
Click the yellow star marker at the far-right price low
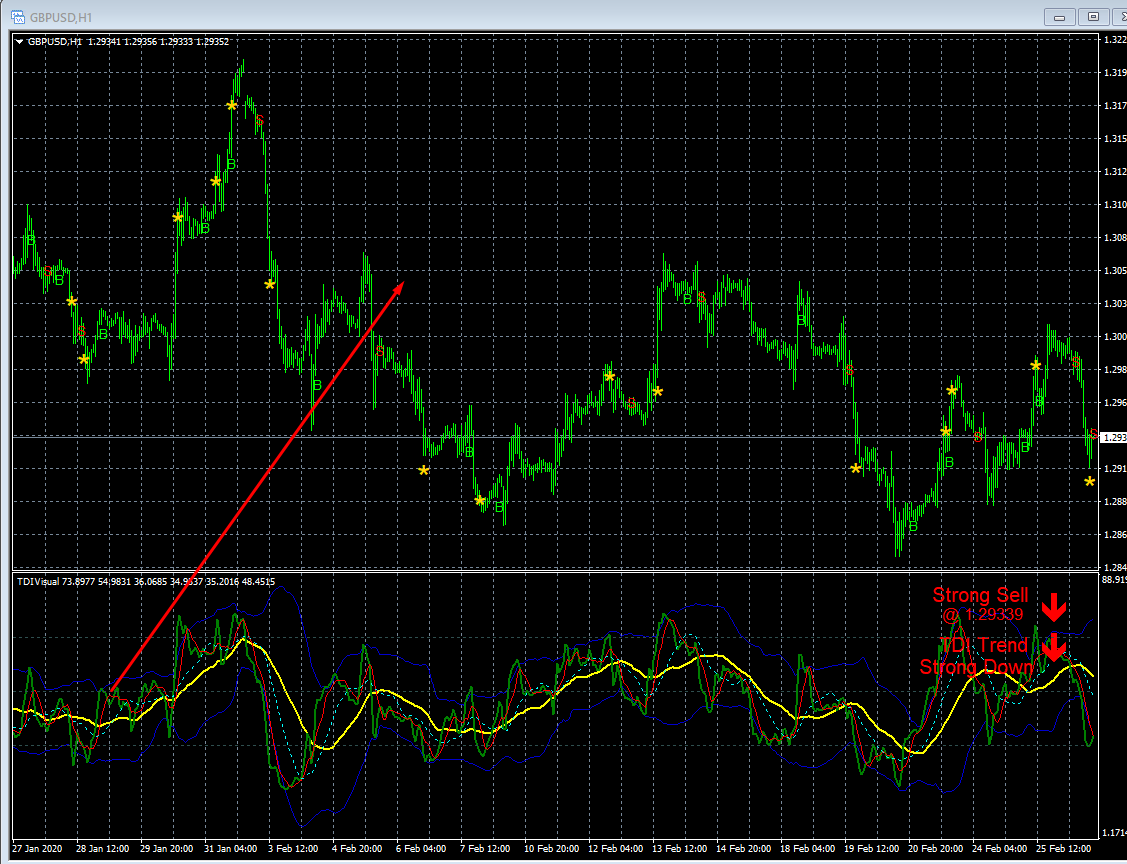1090,482
